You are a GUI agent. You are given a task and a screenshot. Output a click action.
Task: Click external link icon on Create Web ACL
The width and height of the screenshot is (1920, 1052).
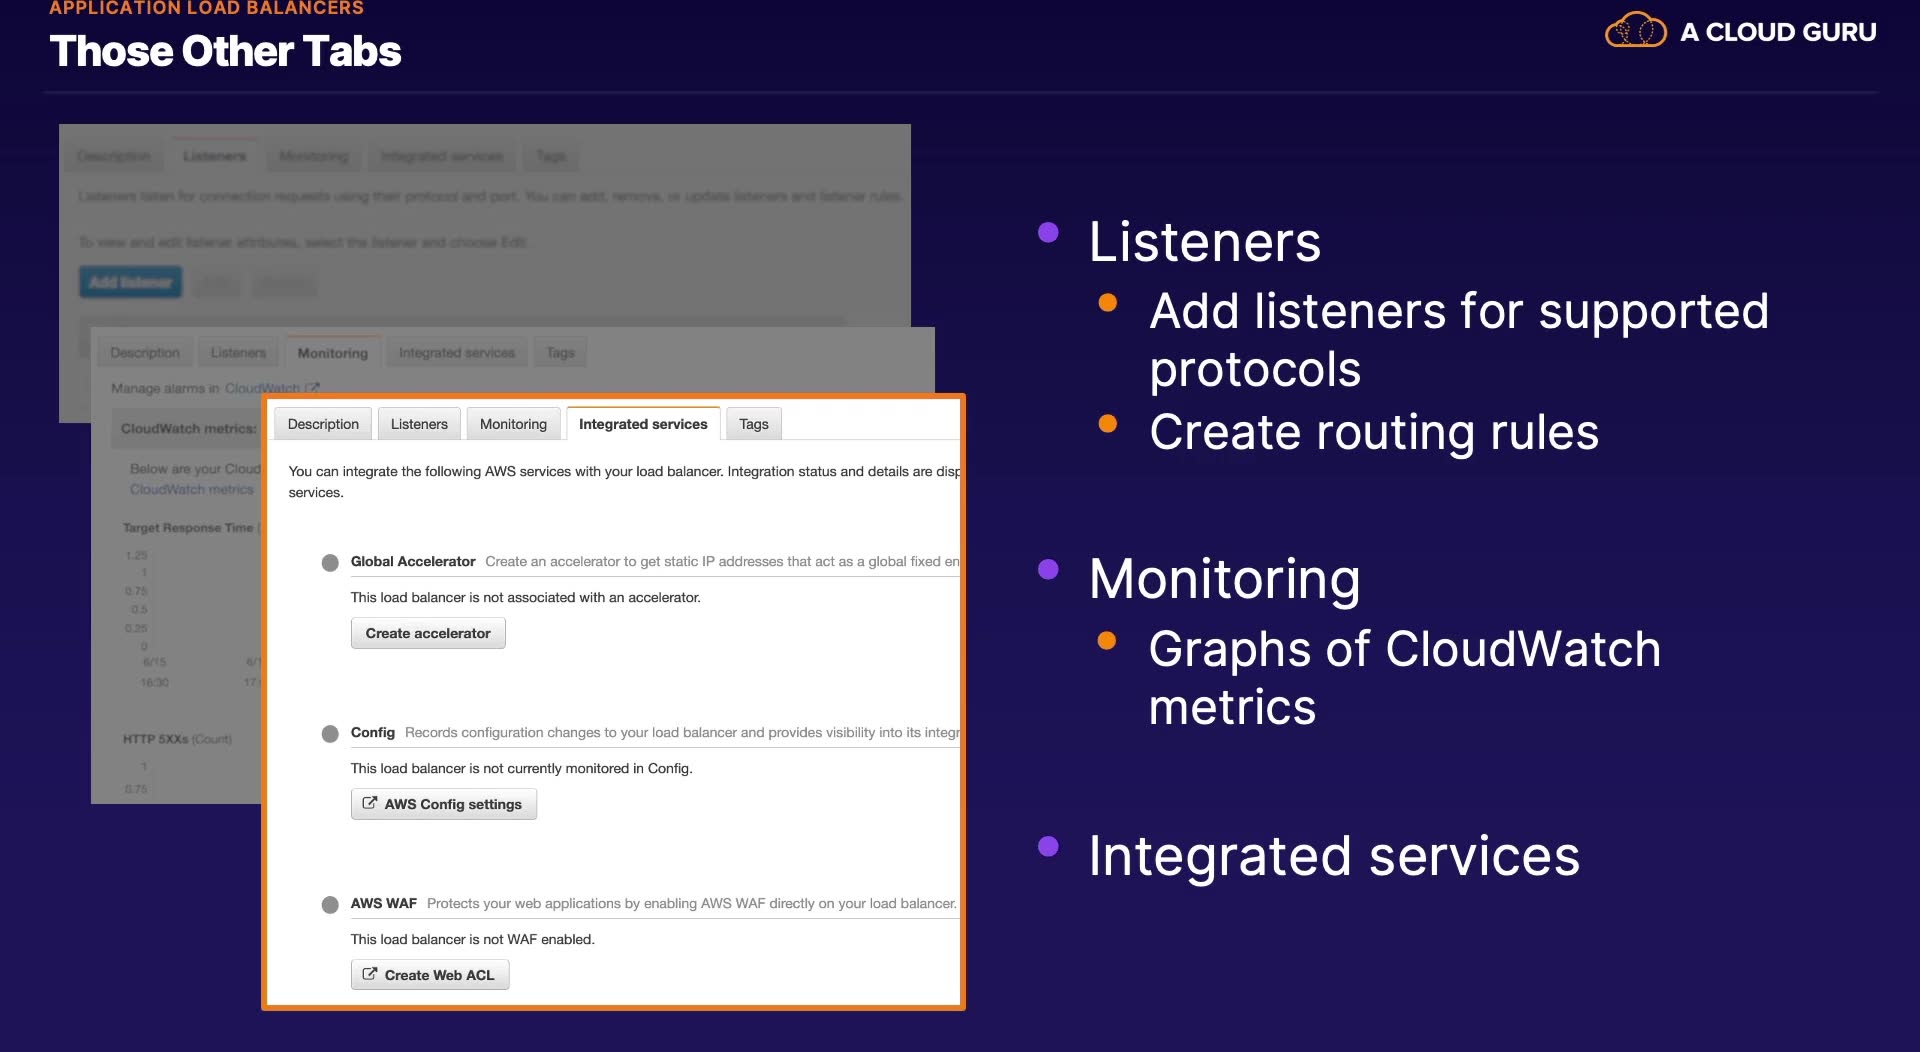(x=369, y=974)
